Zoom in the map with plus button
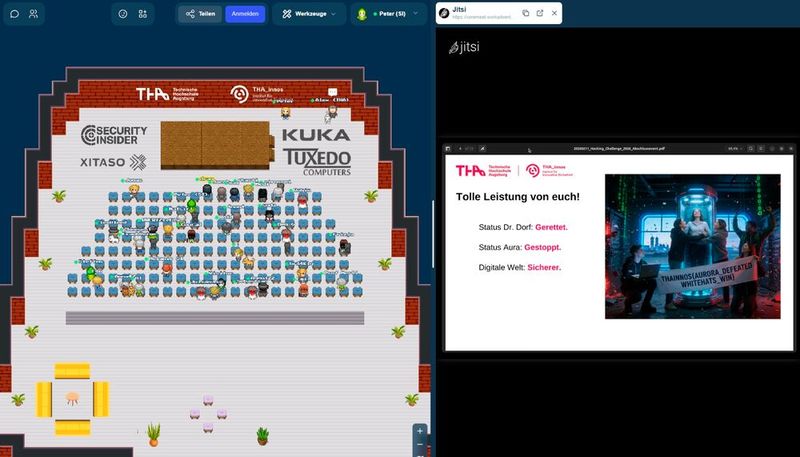This screenshot has width=800, height=457. coord(420,431)
